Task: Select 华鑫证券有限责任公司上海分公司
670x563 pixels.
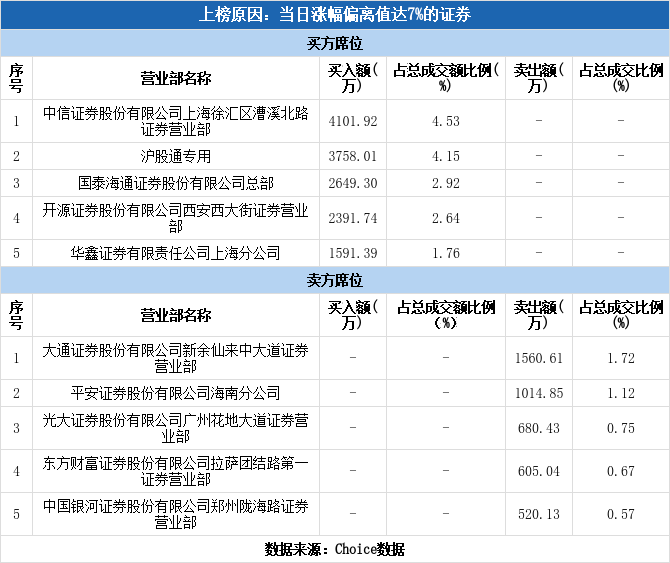Action: (176, 253)
